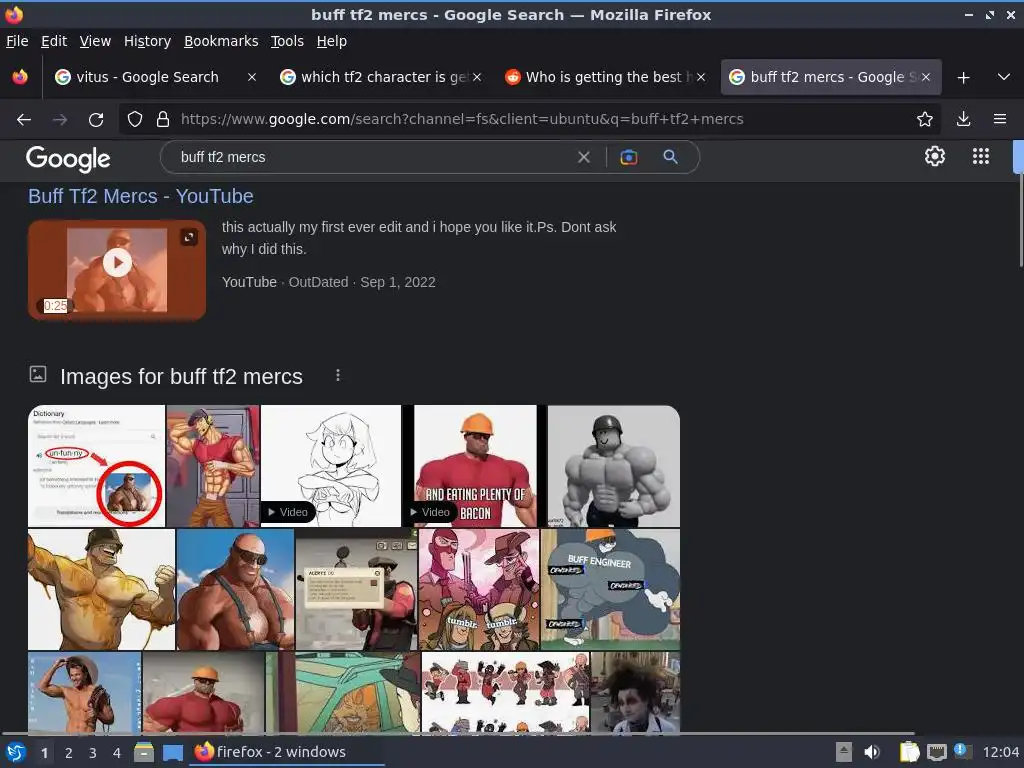Open the tumblr comic image with Spy
This screenshot has height=768, width=1024.
pos(479,589)
